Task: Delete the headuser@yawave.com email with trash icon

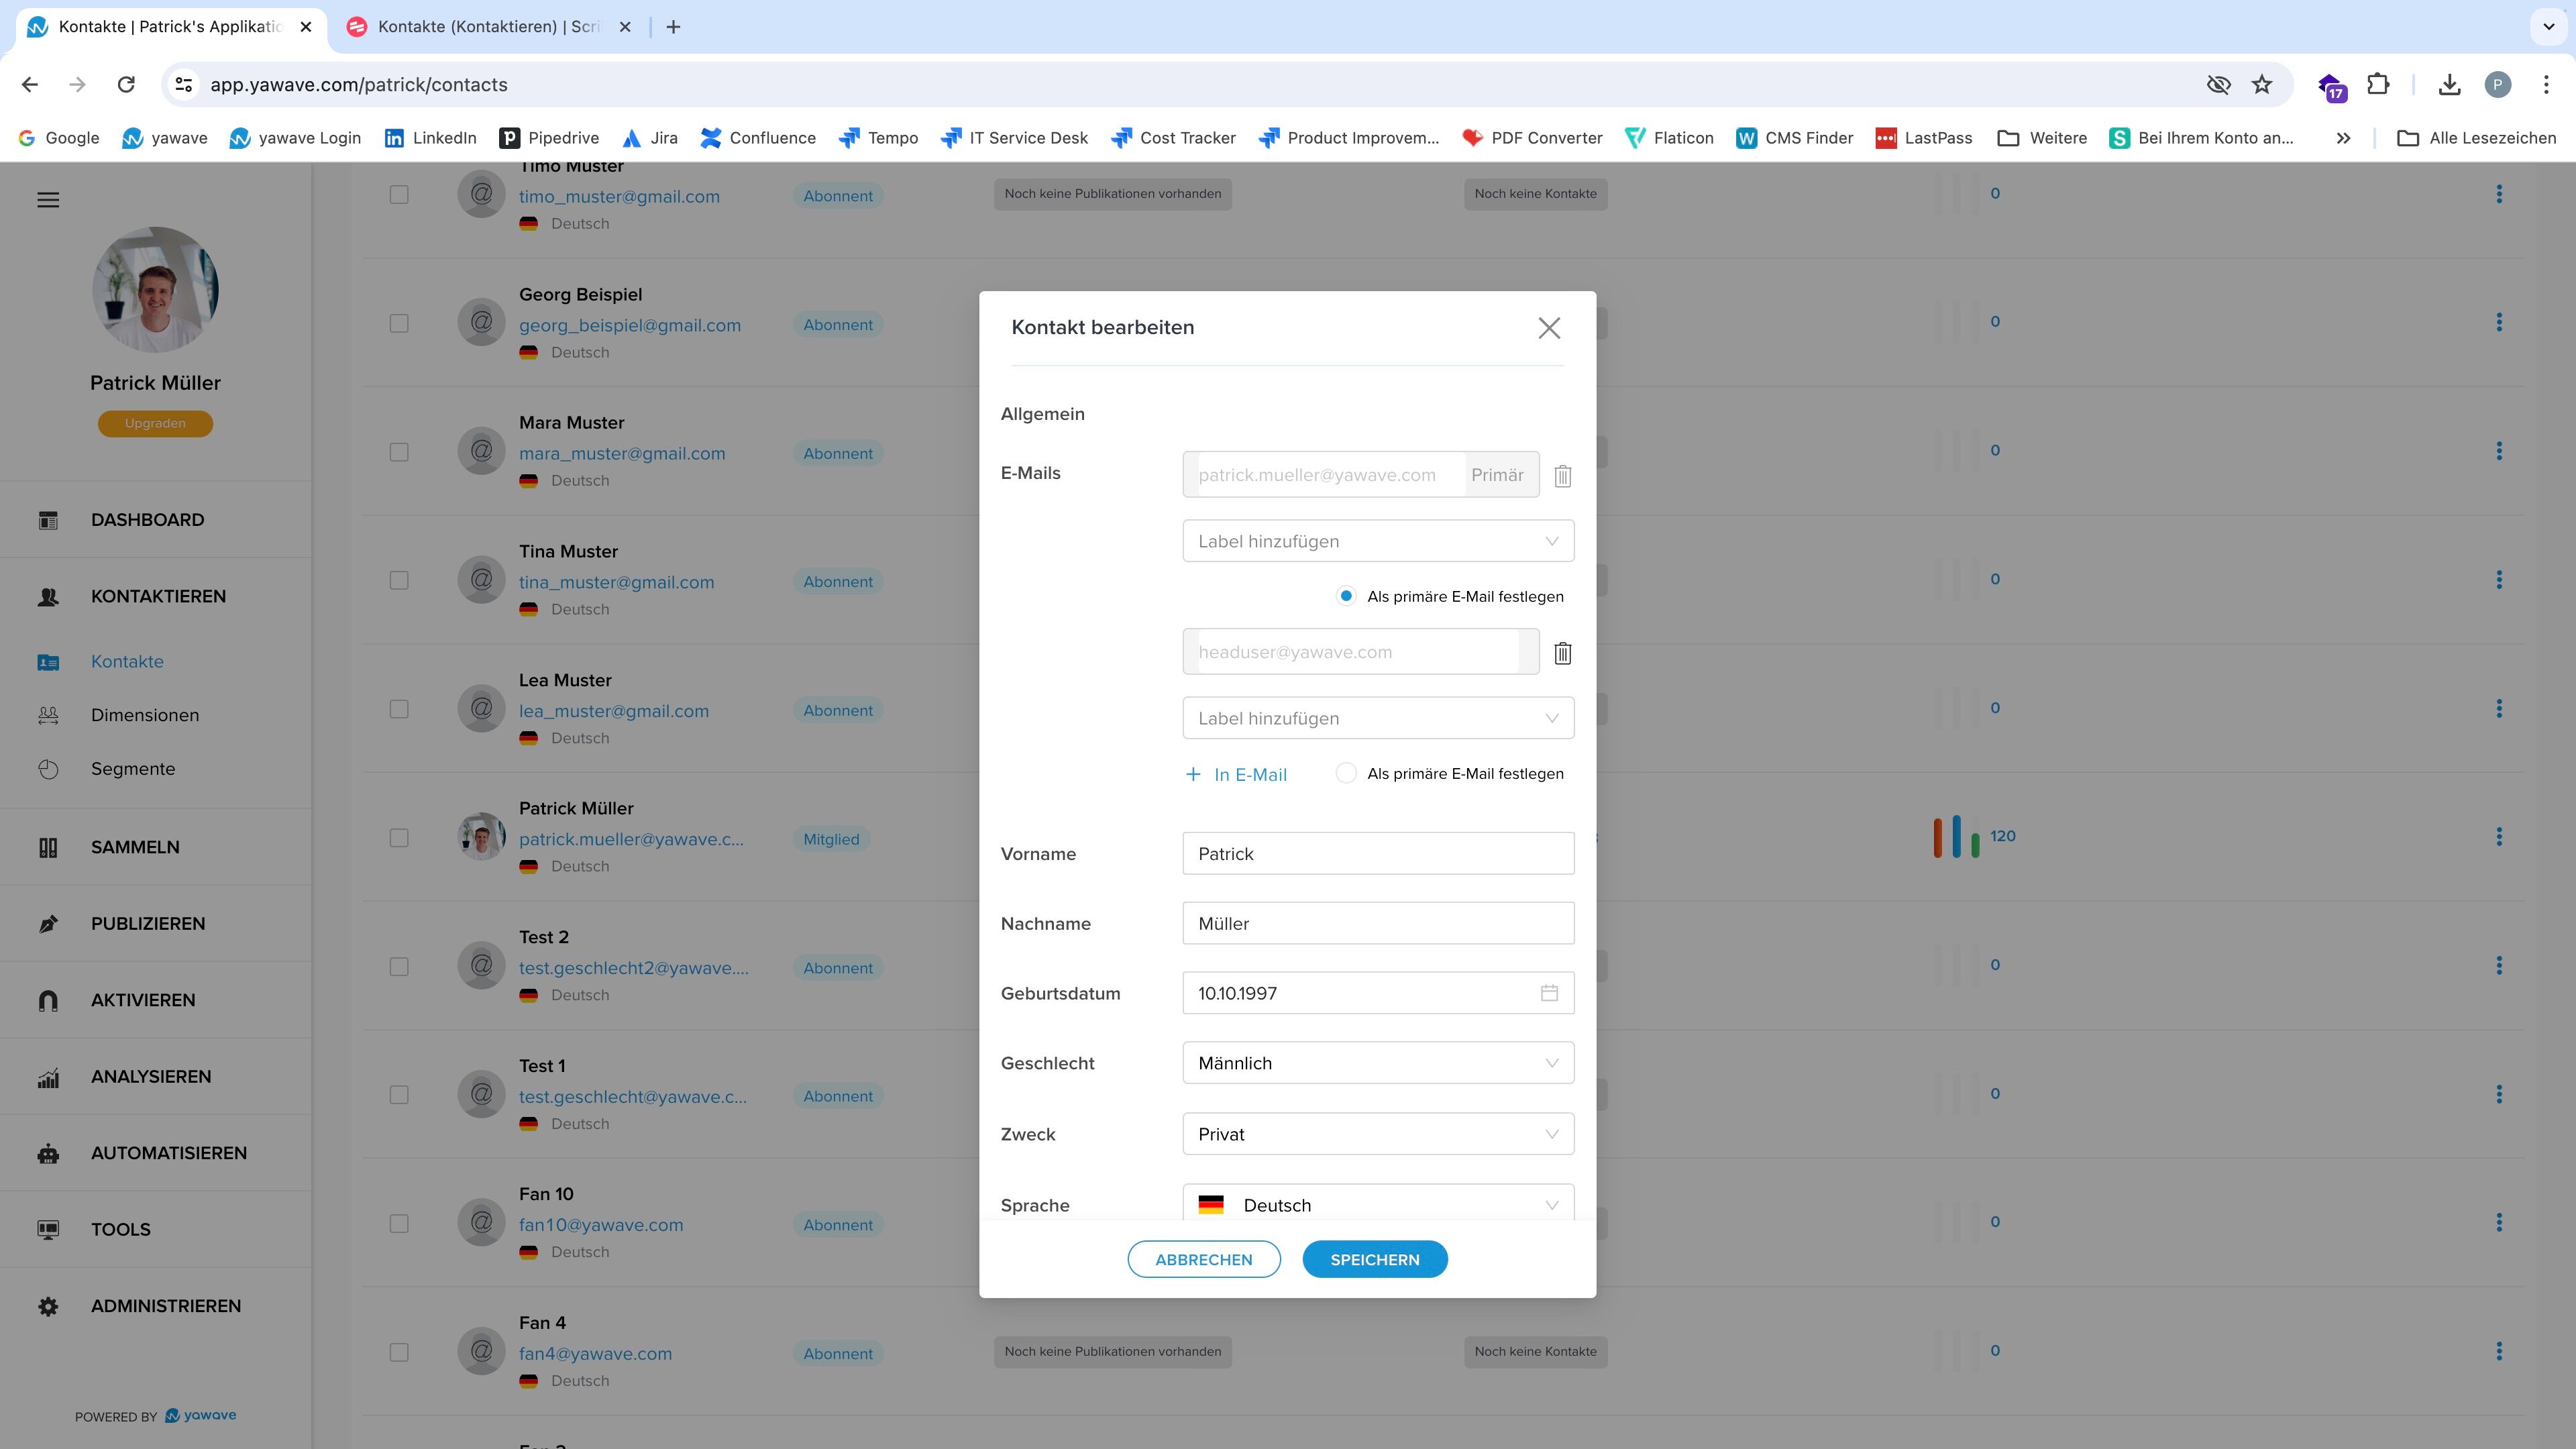Action: pyautogui.click(x=1562, y=653)
